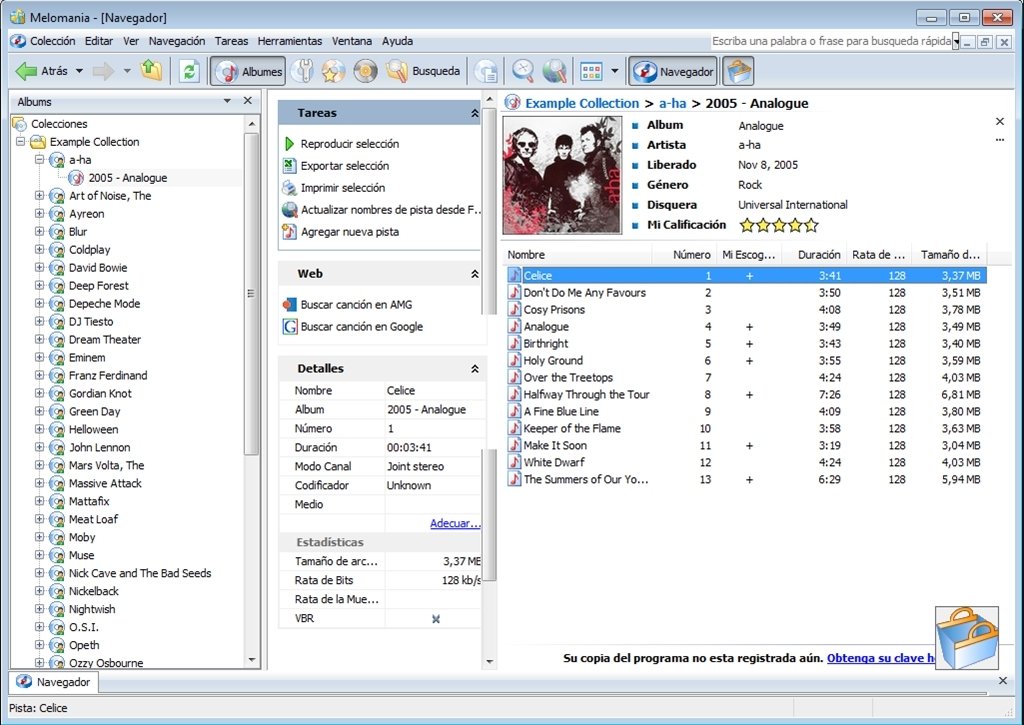Click the green Atrás back arrow
The width and height of the screenshot is (1024, 725).
click(x=26, y=71)
